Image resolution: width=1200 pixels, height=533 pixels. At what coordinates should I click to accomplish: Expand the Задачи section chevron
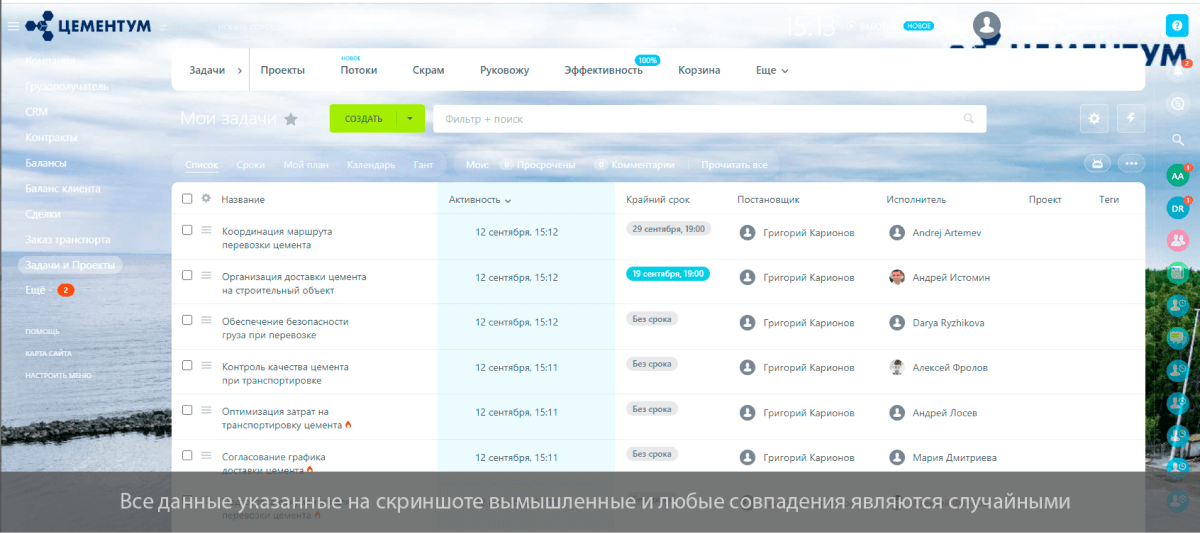pos(239,70)
